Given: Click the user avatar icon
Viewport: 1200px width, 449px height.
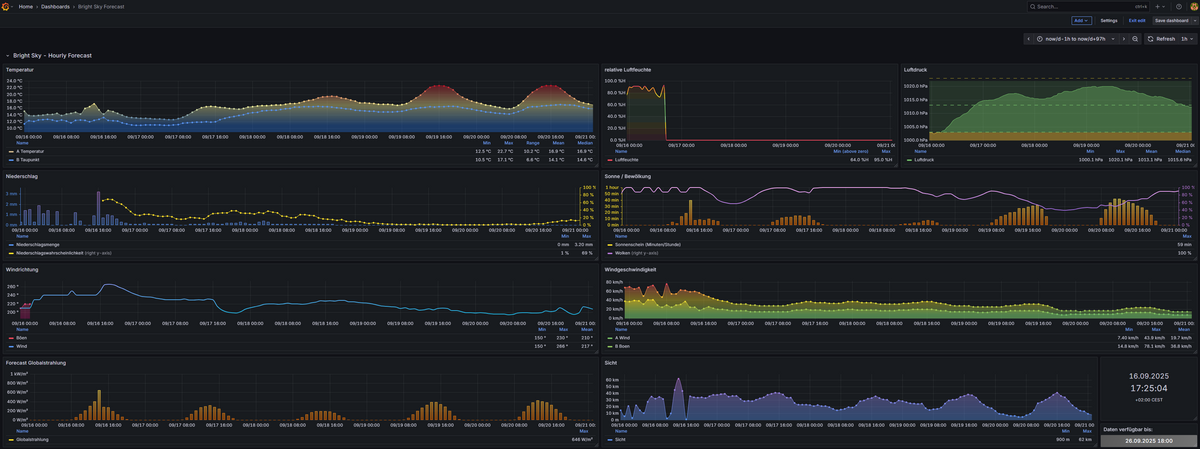Looking at the screenshot, I should pyautogui.click(x=1193, y=6).
